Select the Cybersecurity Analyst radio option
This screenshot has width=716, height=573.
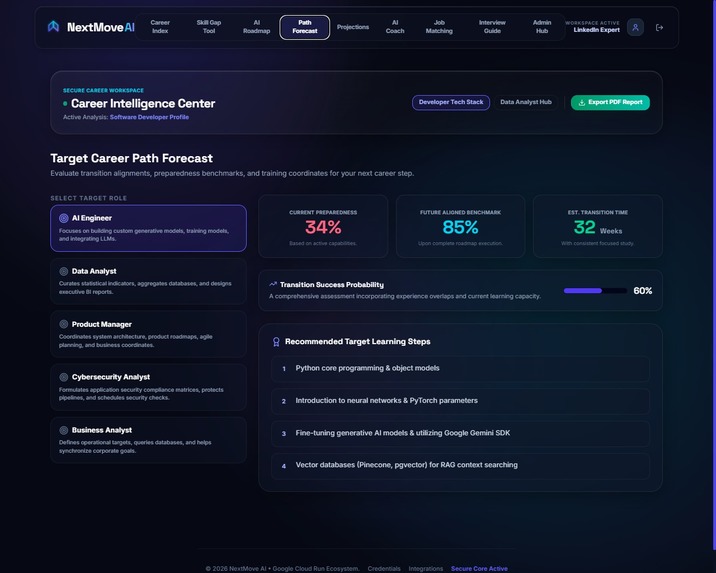tap(64, 377)
